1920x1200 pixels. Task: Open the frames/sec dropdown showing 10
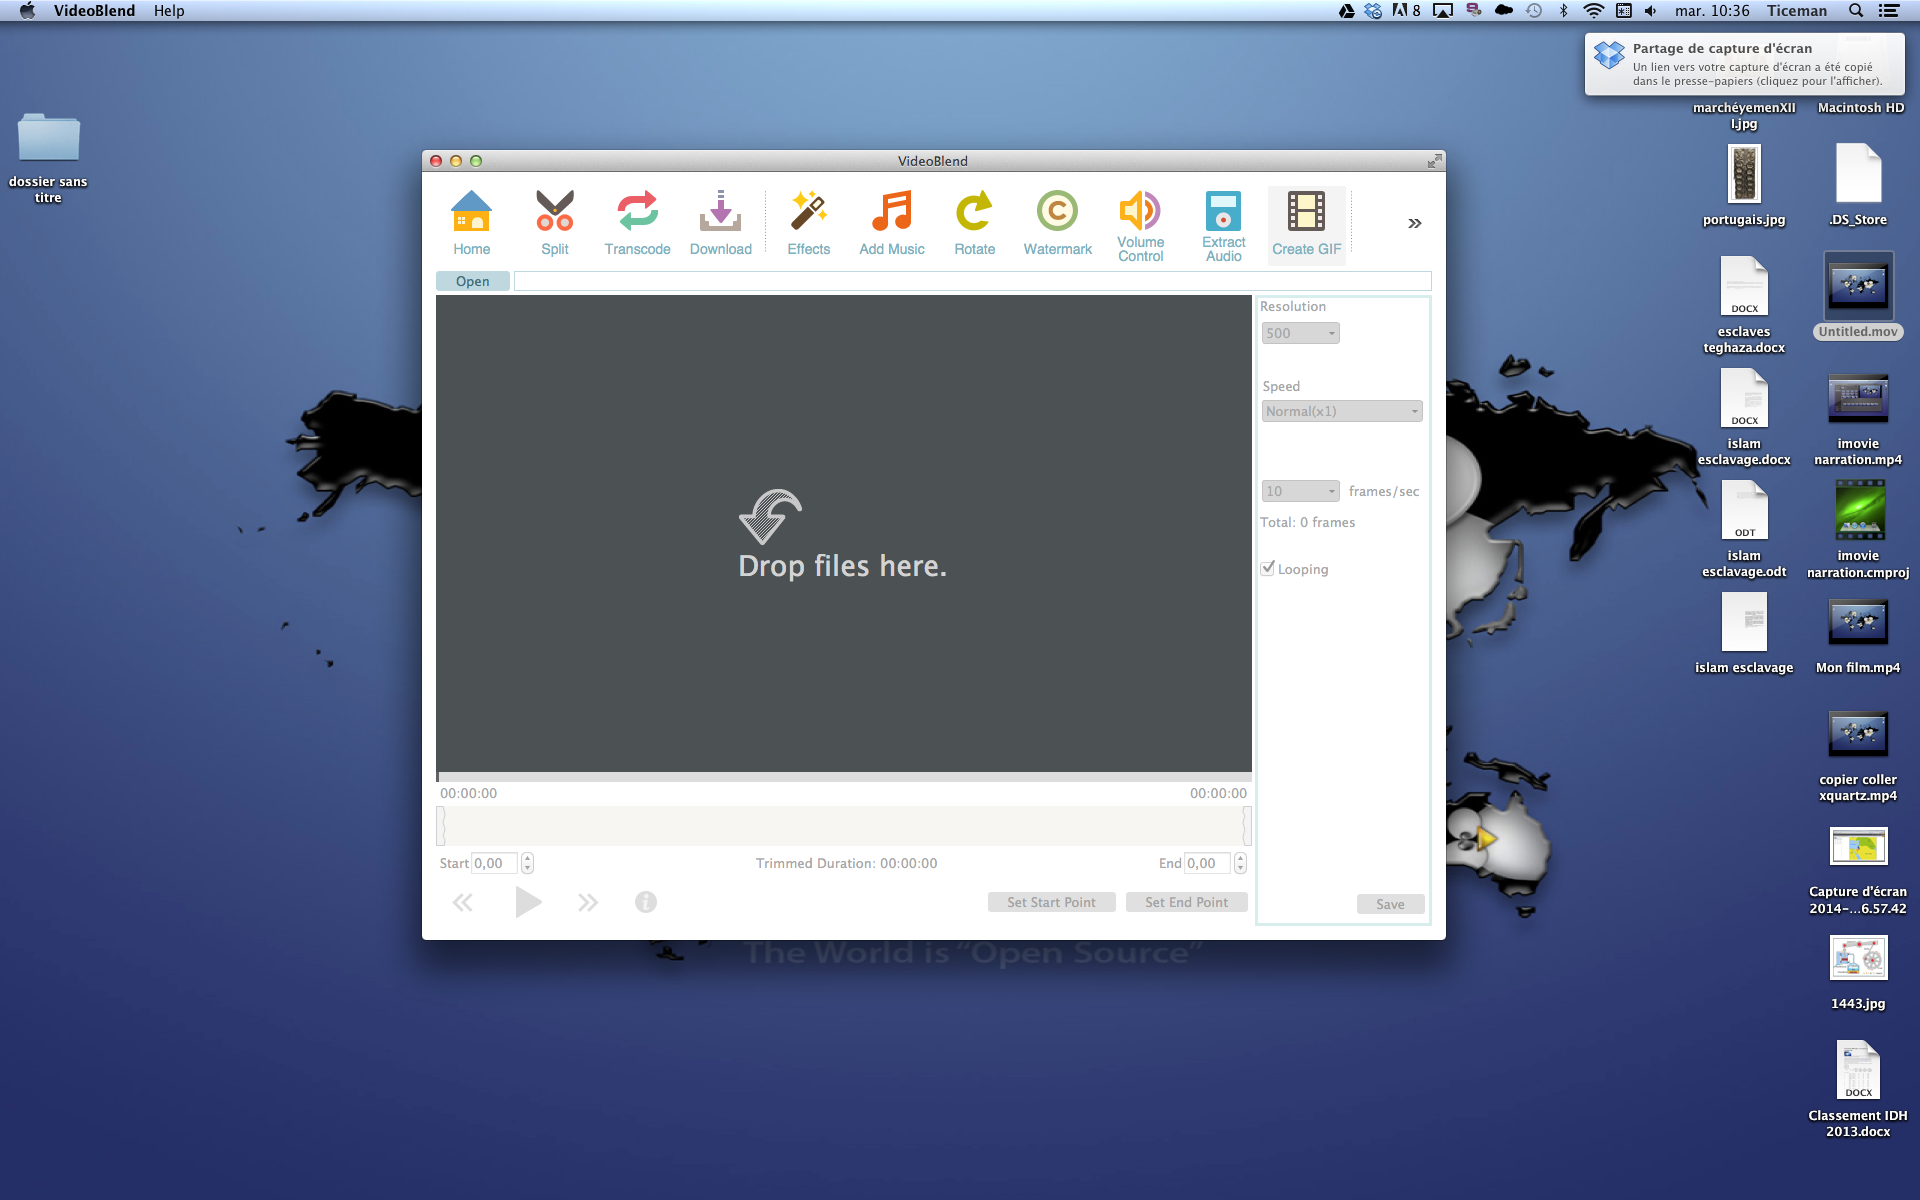click(x=1299, y=491)
